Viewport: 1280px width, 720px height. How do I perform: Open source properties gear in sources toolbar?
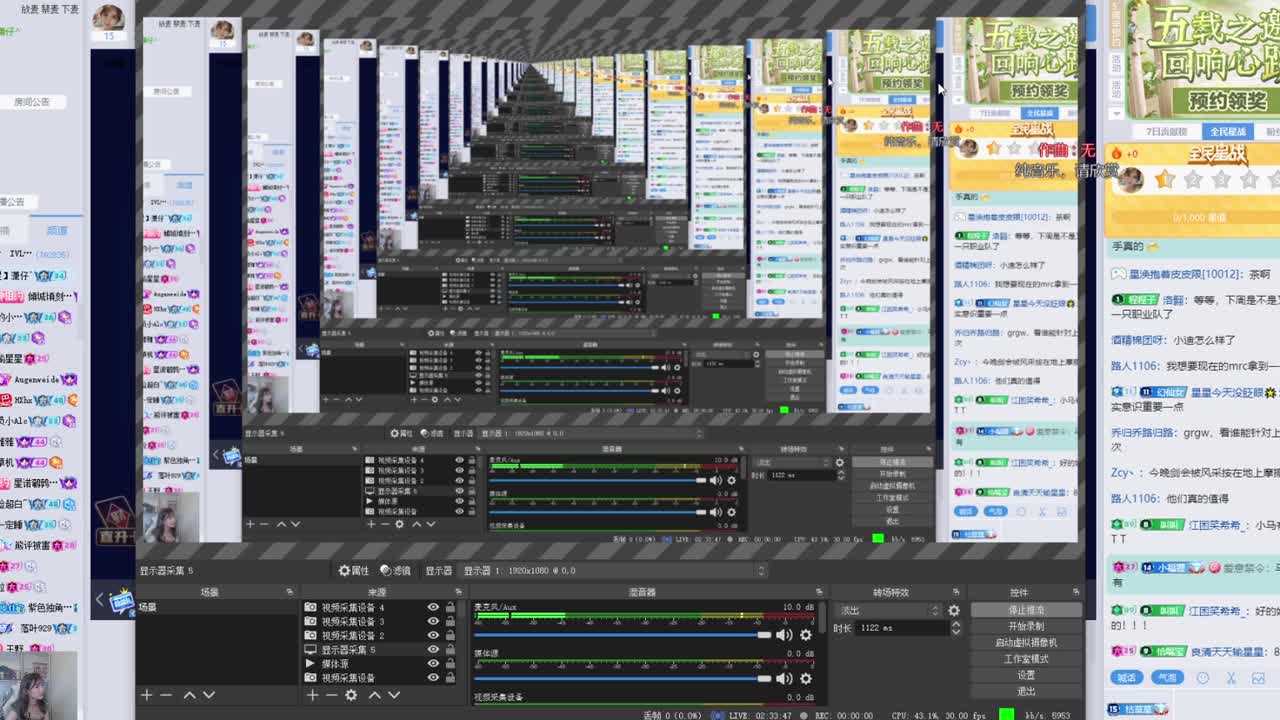(351, 695)
